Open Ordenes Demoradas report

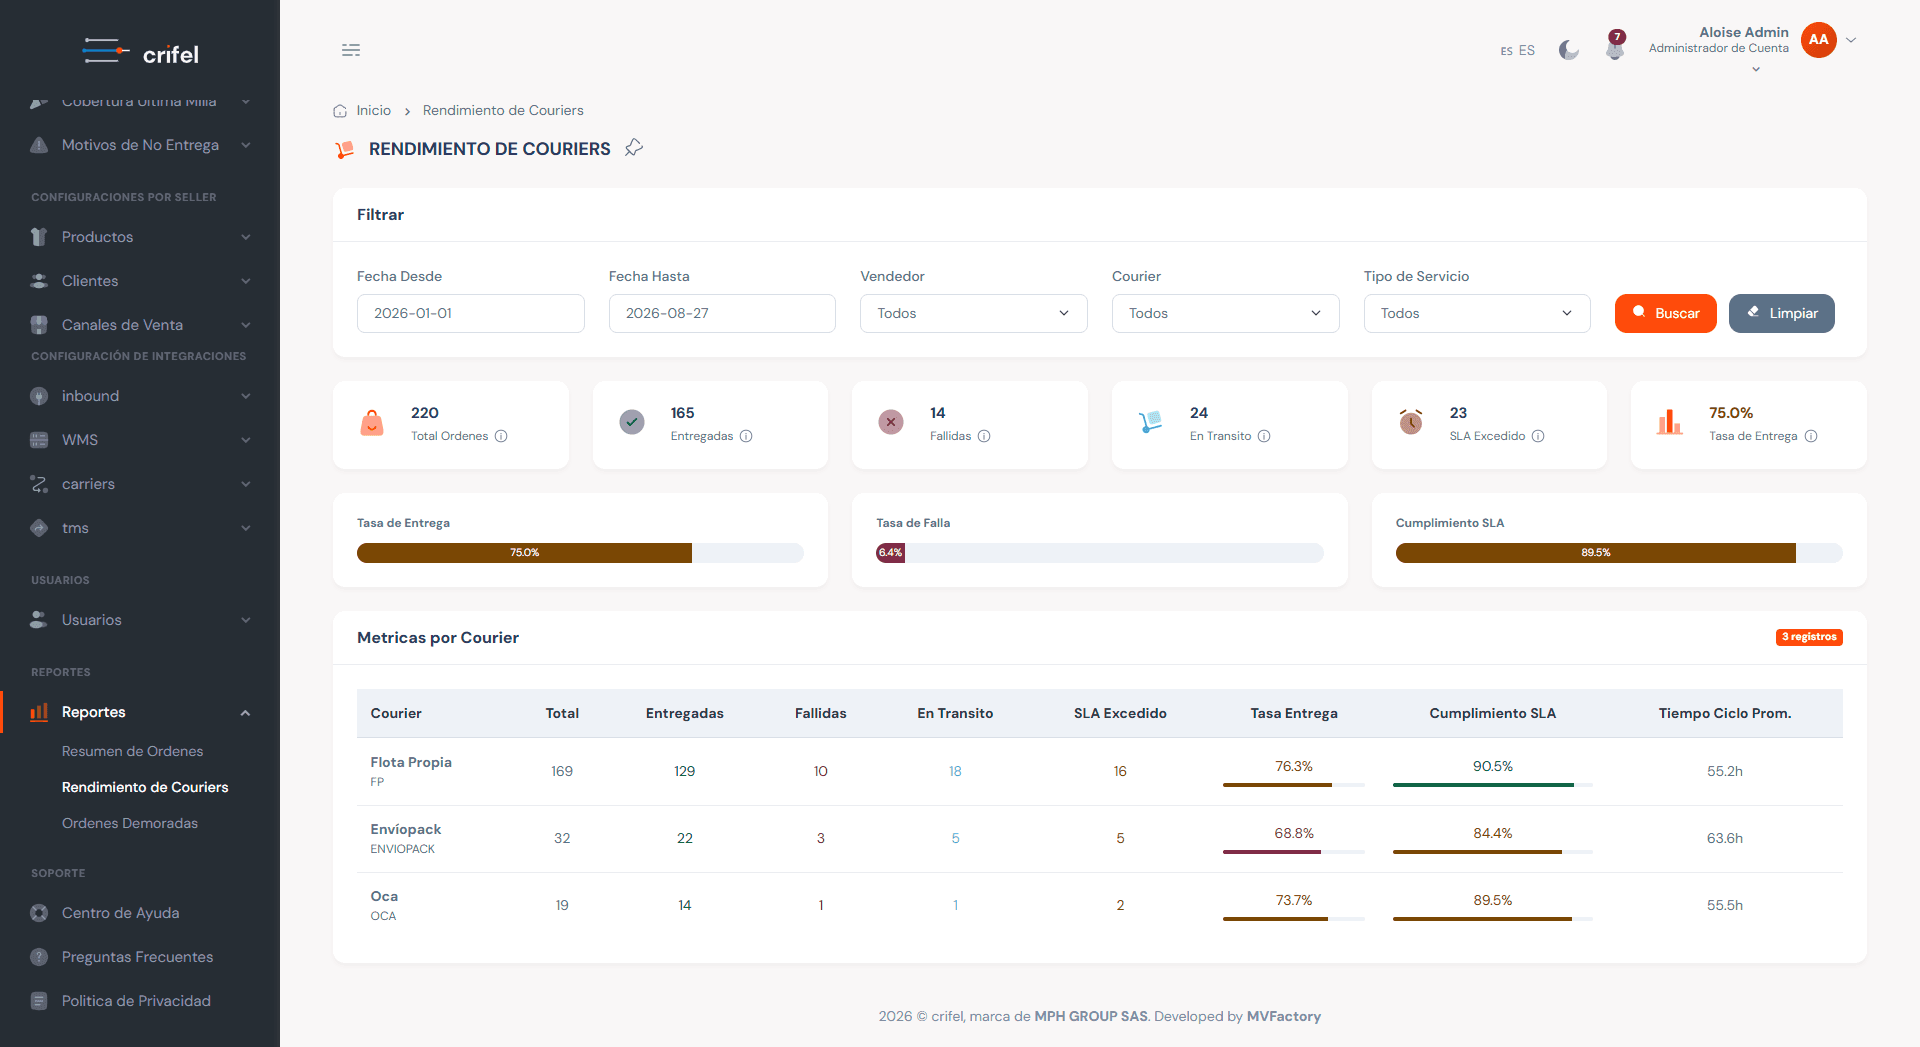point(130,823)
